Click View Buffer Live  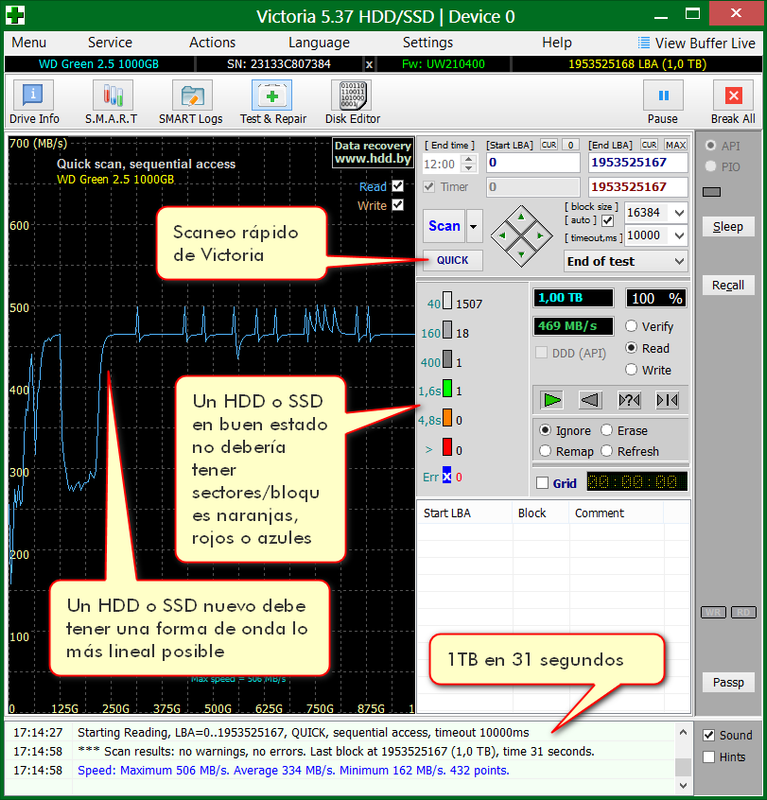click(697, 43)
